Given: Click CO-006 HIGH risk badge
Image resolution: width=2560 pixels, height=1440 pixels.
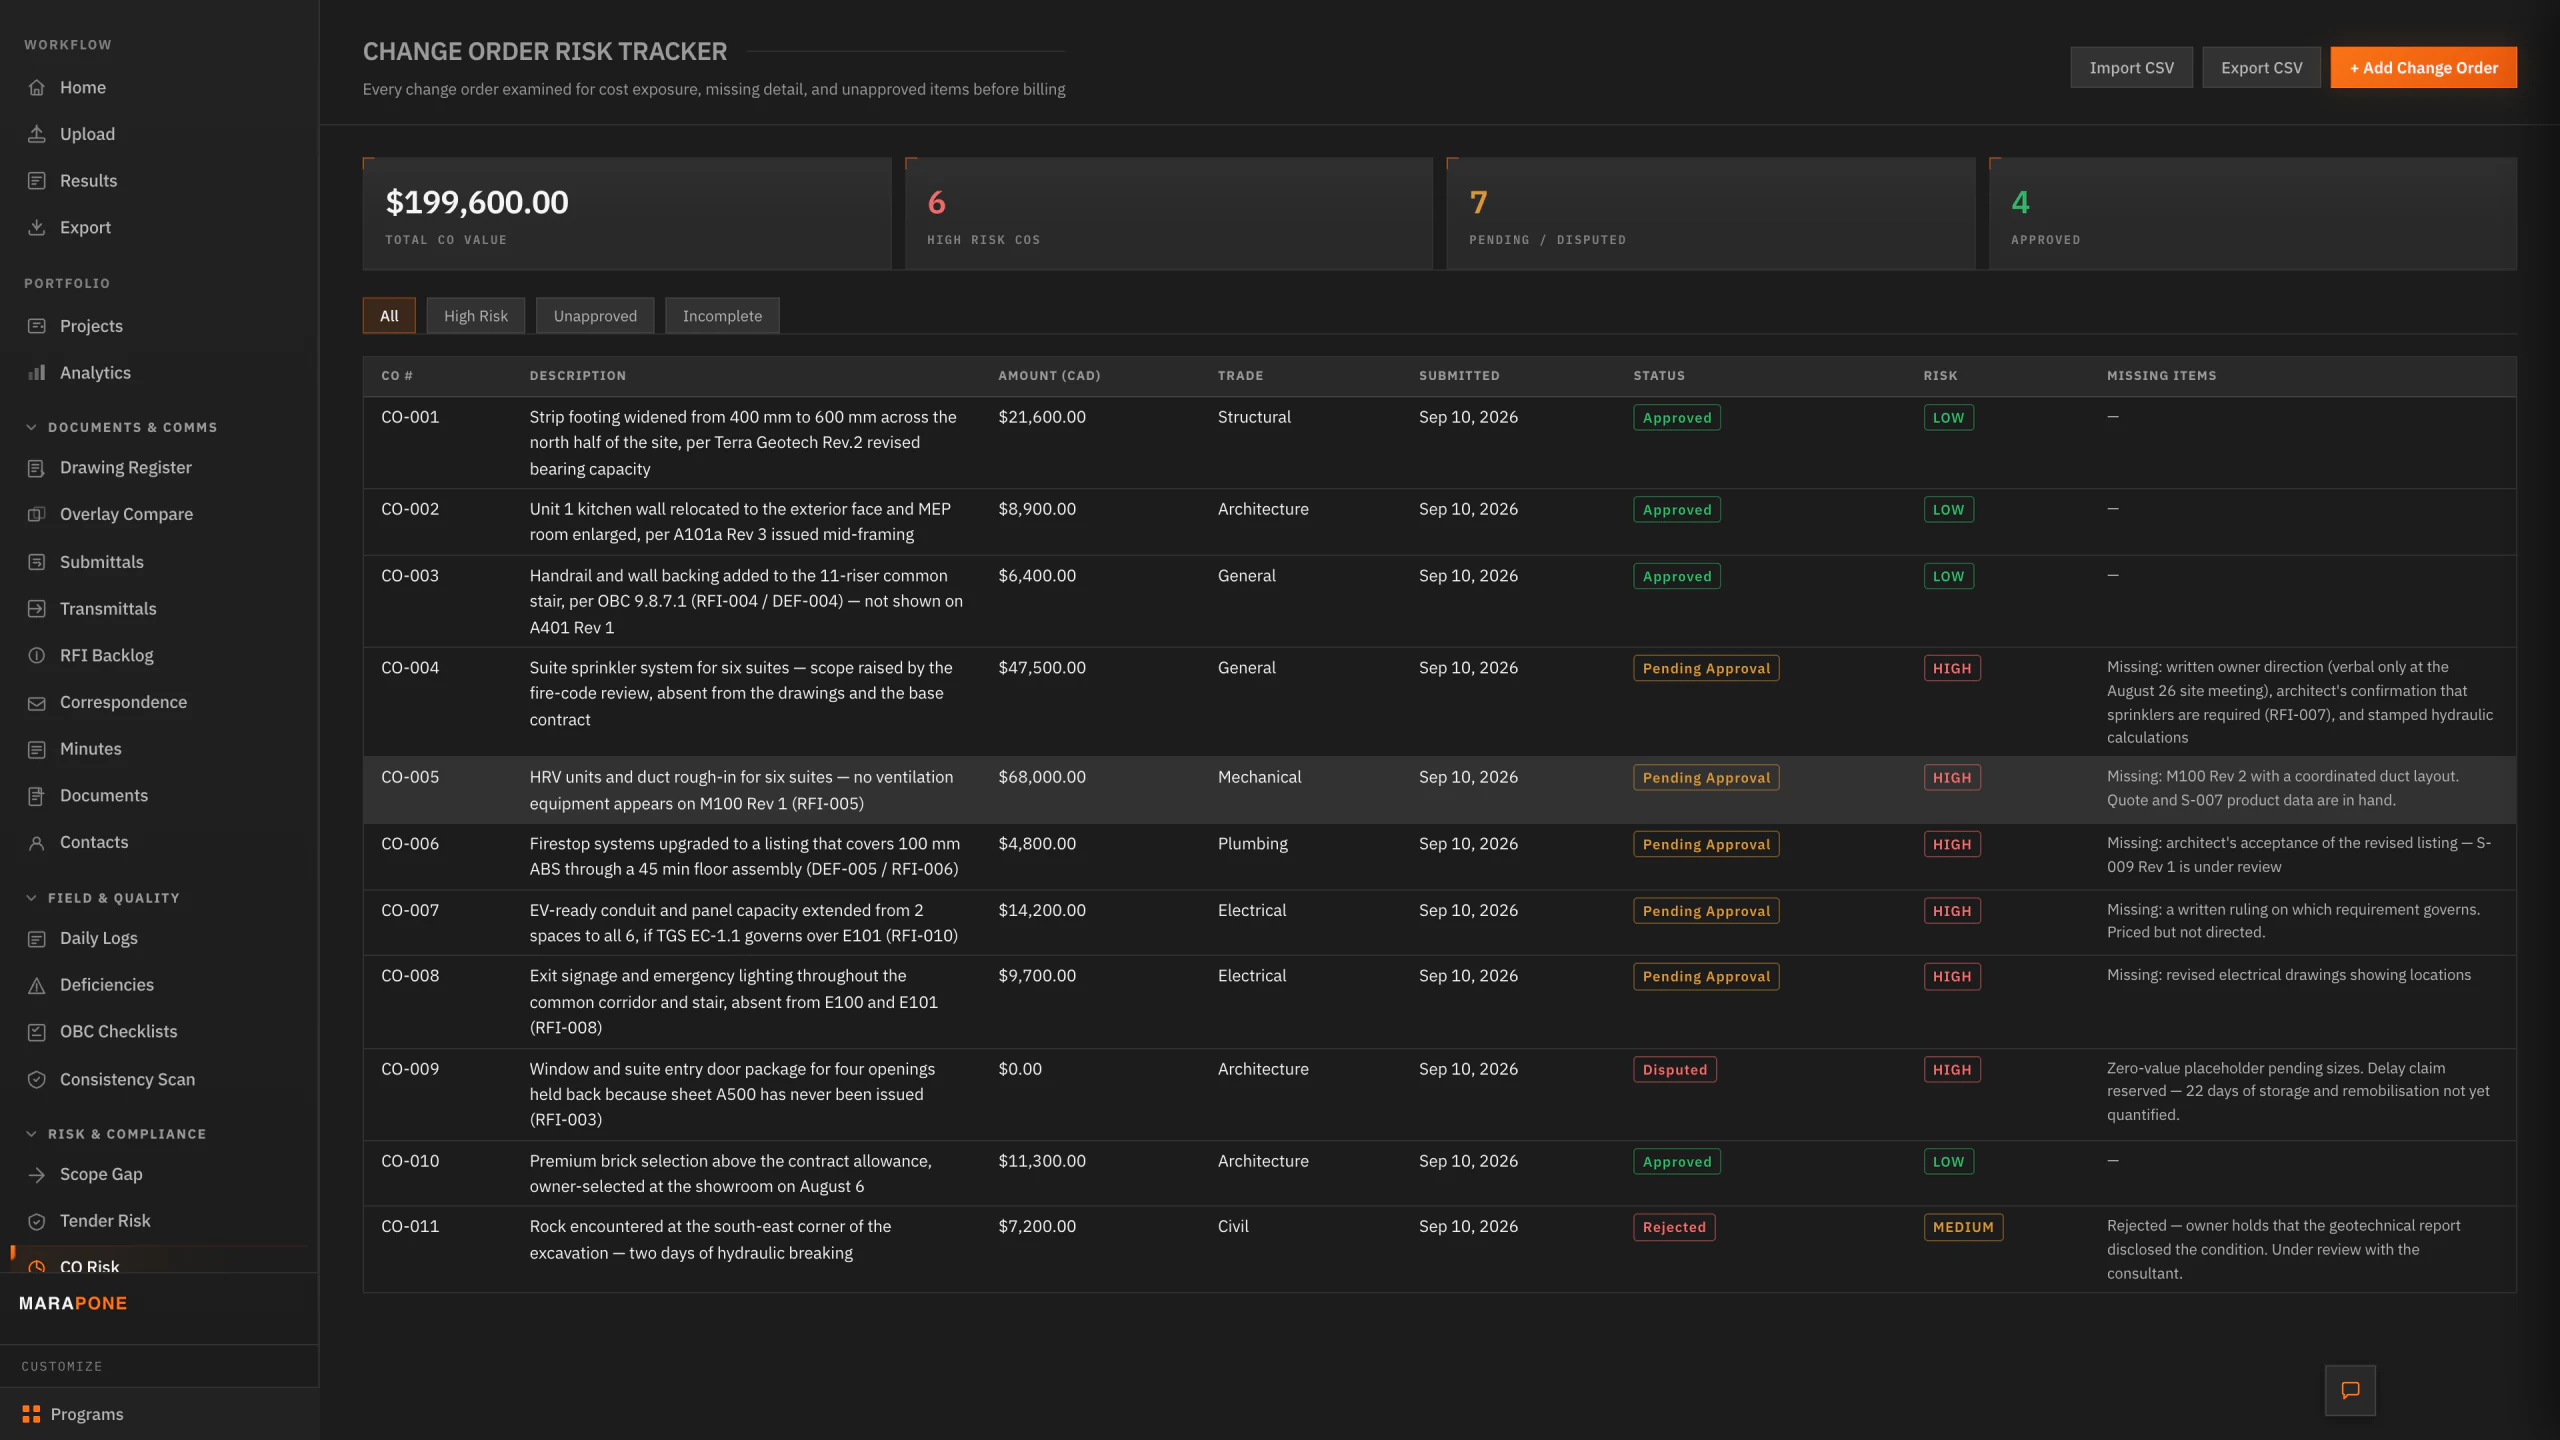Looking at the screenshot, I should pyautogui.click(x=1951, y=845).
